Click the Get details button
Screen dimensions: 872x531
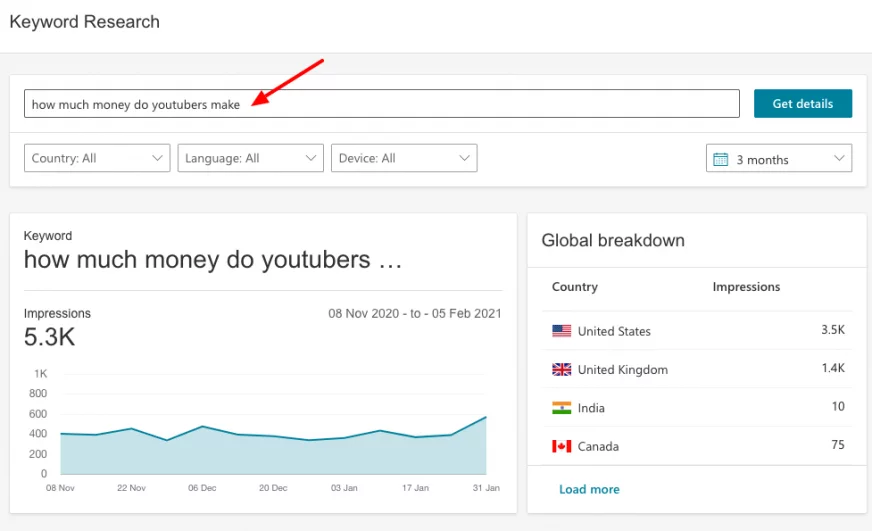click(x=802, y=103)
